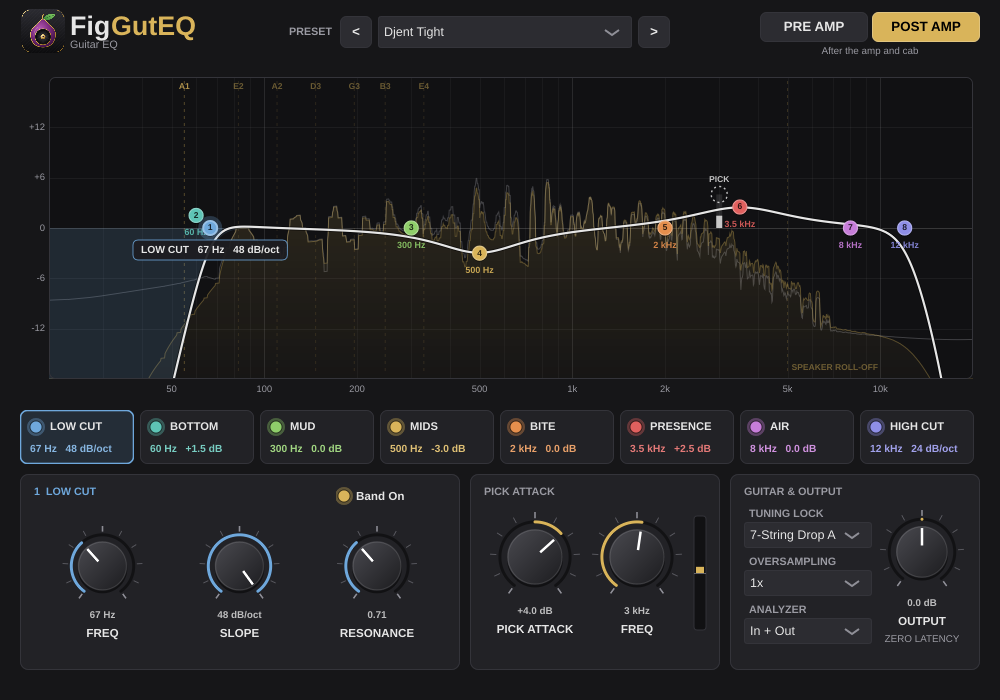Click the A1 note marker label
This screenshot has width=1000, height=700.
tap(184, 86)
